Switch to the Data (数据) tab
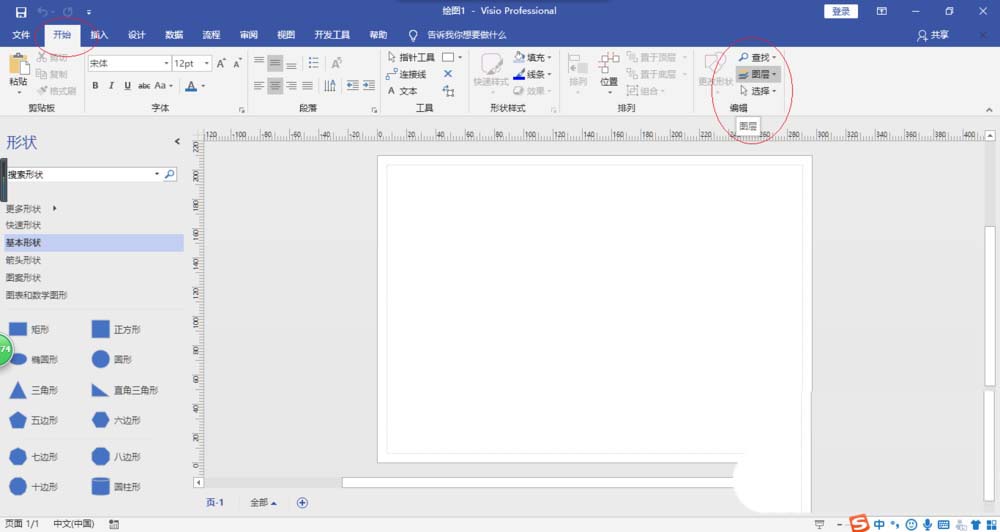Screen dimensions: 1000x532 click(174, 35)
